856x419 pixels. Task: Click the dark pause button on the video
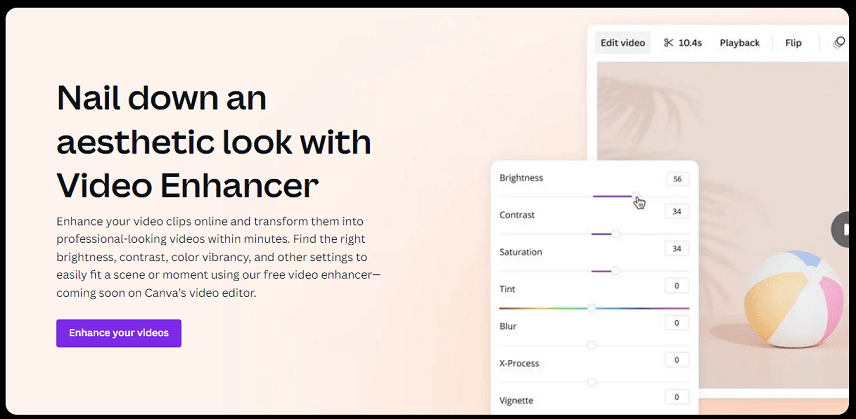[x=843, y=229]
